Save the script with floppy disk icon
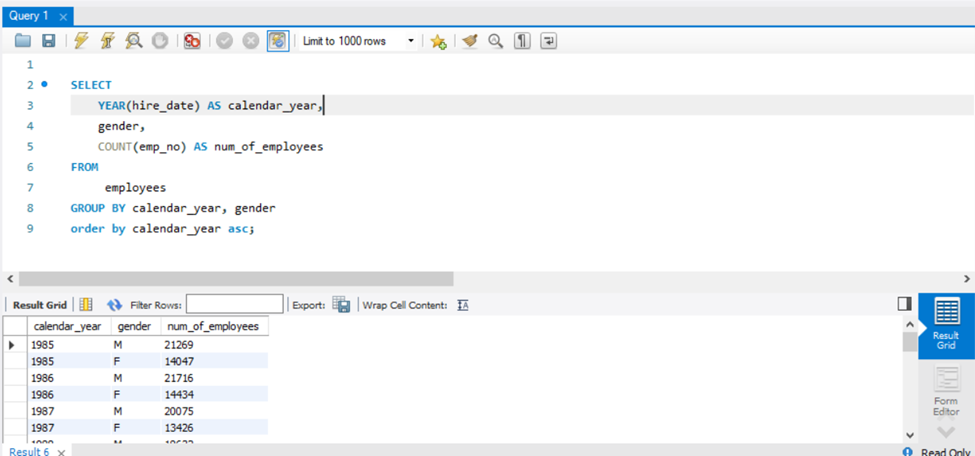This screenshot has height=456, width=975. pyautogui.click(x=49, y=41)
